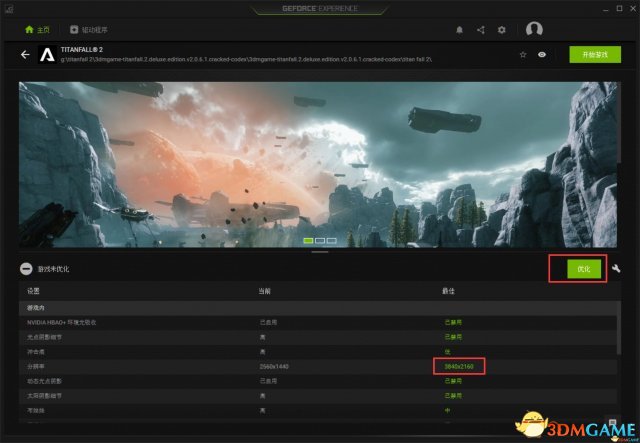The height and width of the screenshot is (443, 640).
Task: Open the notifications bell
Action: [x=459, y=30]
